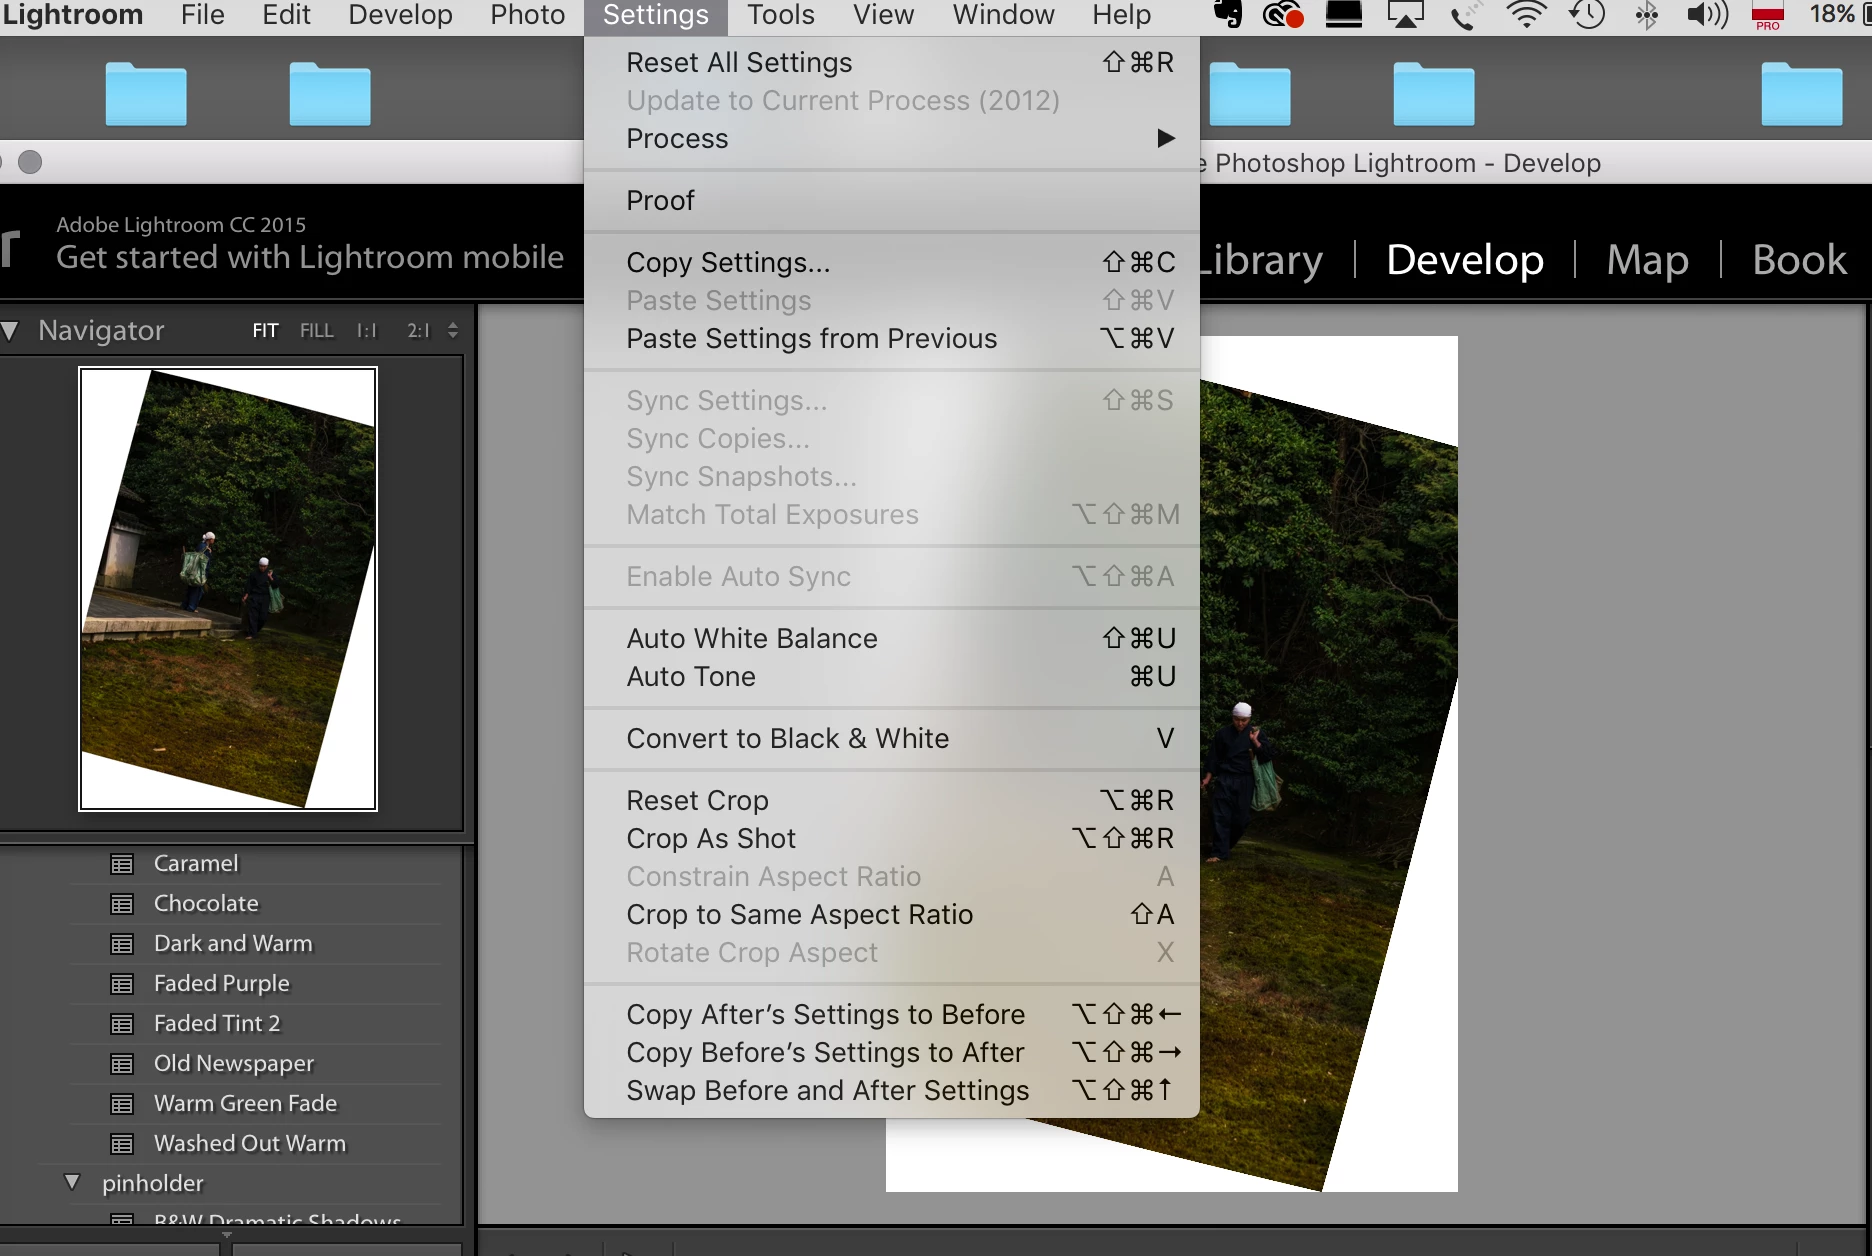Open the View menu

(x=883, y=15)
